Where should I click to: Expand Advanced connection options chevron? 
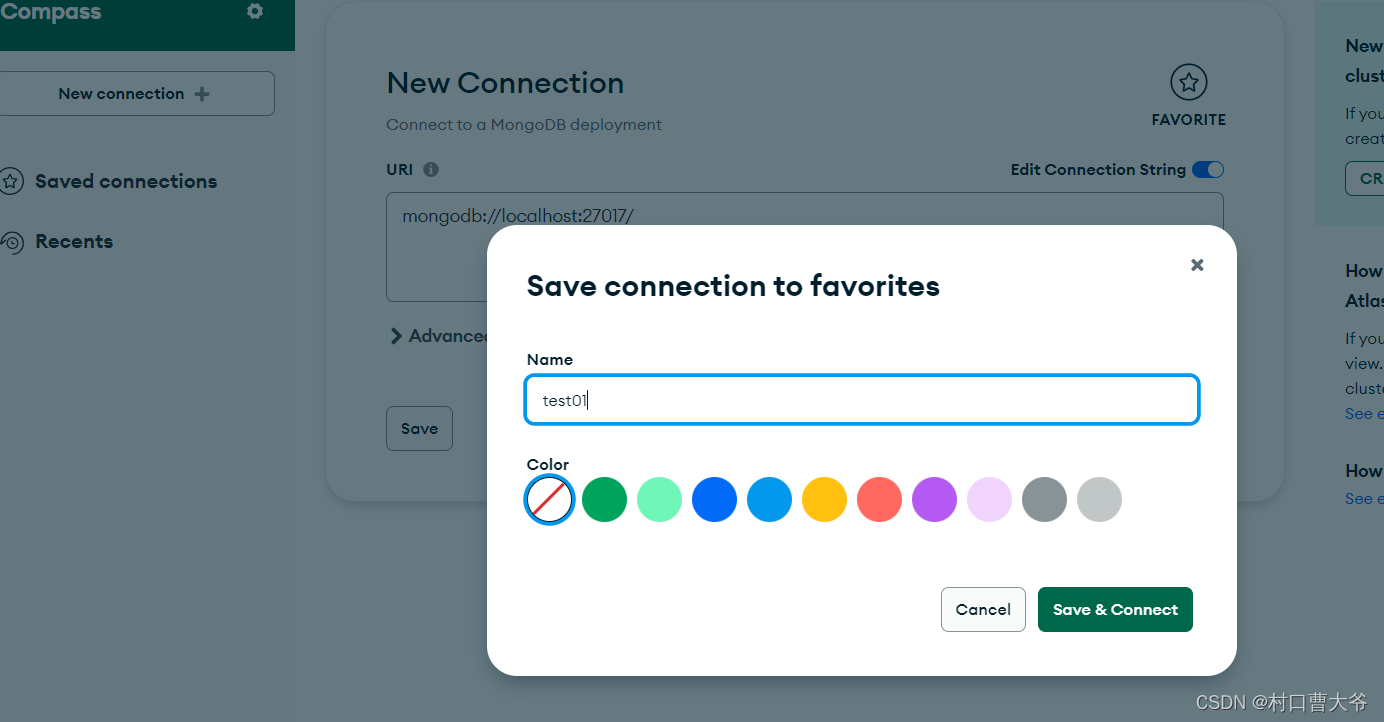(396, 336)
